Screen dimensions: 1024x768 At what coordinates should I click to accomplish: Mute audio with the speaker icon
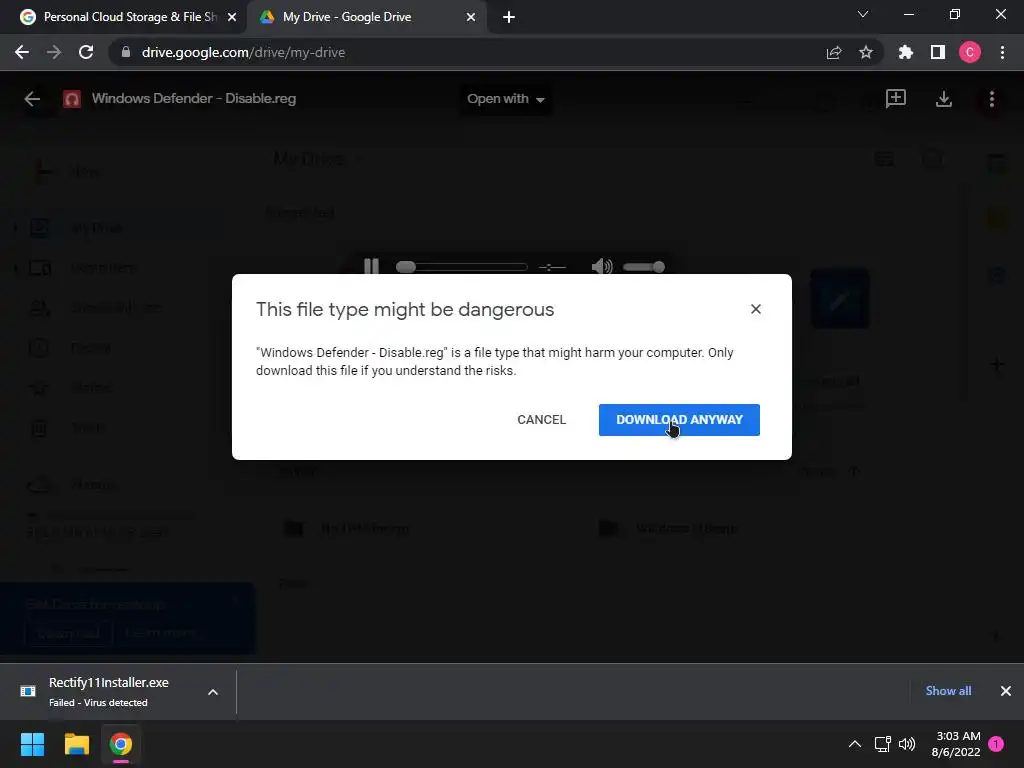pyautogui.click(x=601, y=266)
